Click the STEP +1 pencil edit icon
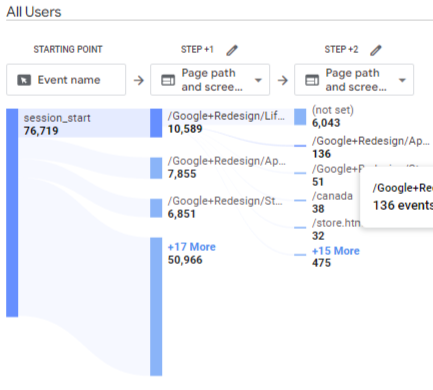Image resolution: width=433 pixels, height=390 pixels. point(232,50)
